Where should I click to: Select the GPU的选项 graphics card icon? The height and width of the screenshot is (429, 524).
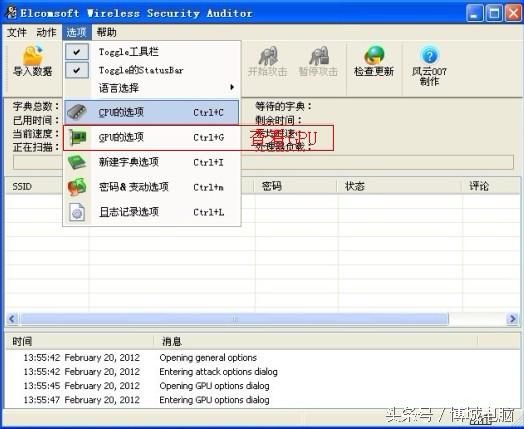[77, 137]
